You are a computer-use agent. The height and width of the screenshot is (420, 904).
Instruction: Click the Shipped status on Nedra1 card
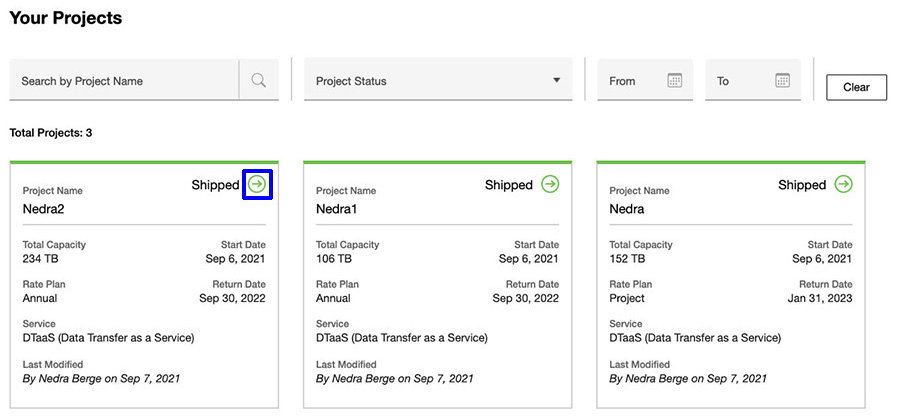(508, 185)
